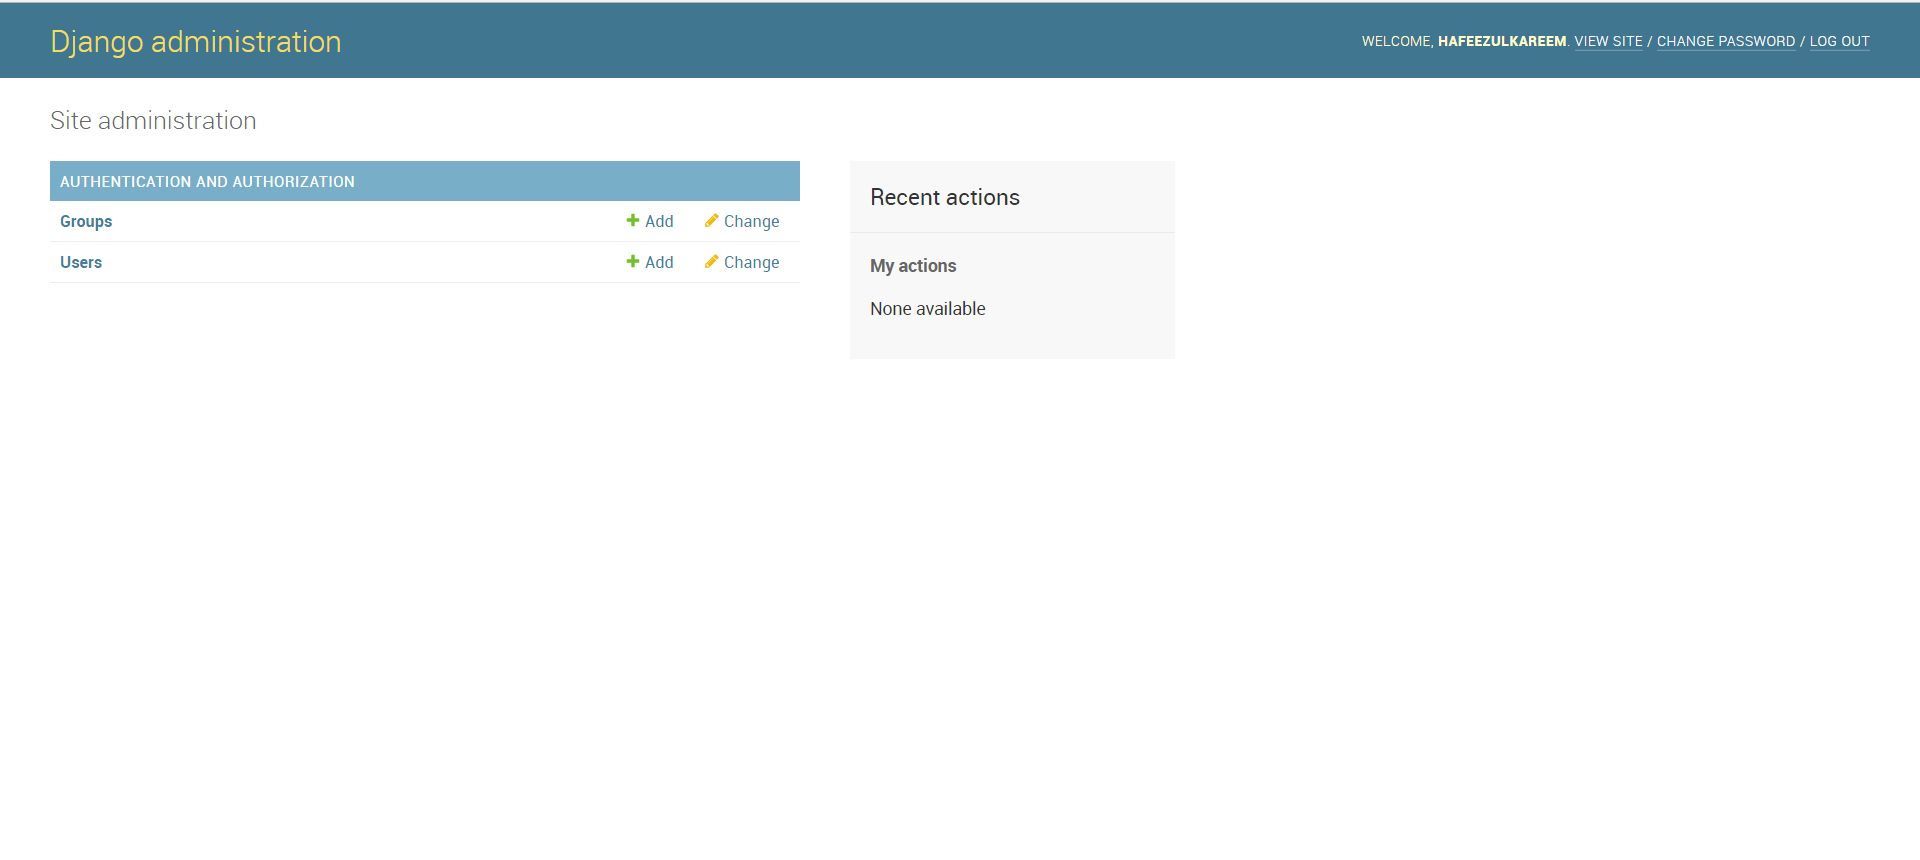Click the Django administration title
The height and width of the screenshot is (860, 1920).
coord(196,42)
